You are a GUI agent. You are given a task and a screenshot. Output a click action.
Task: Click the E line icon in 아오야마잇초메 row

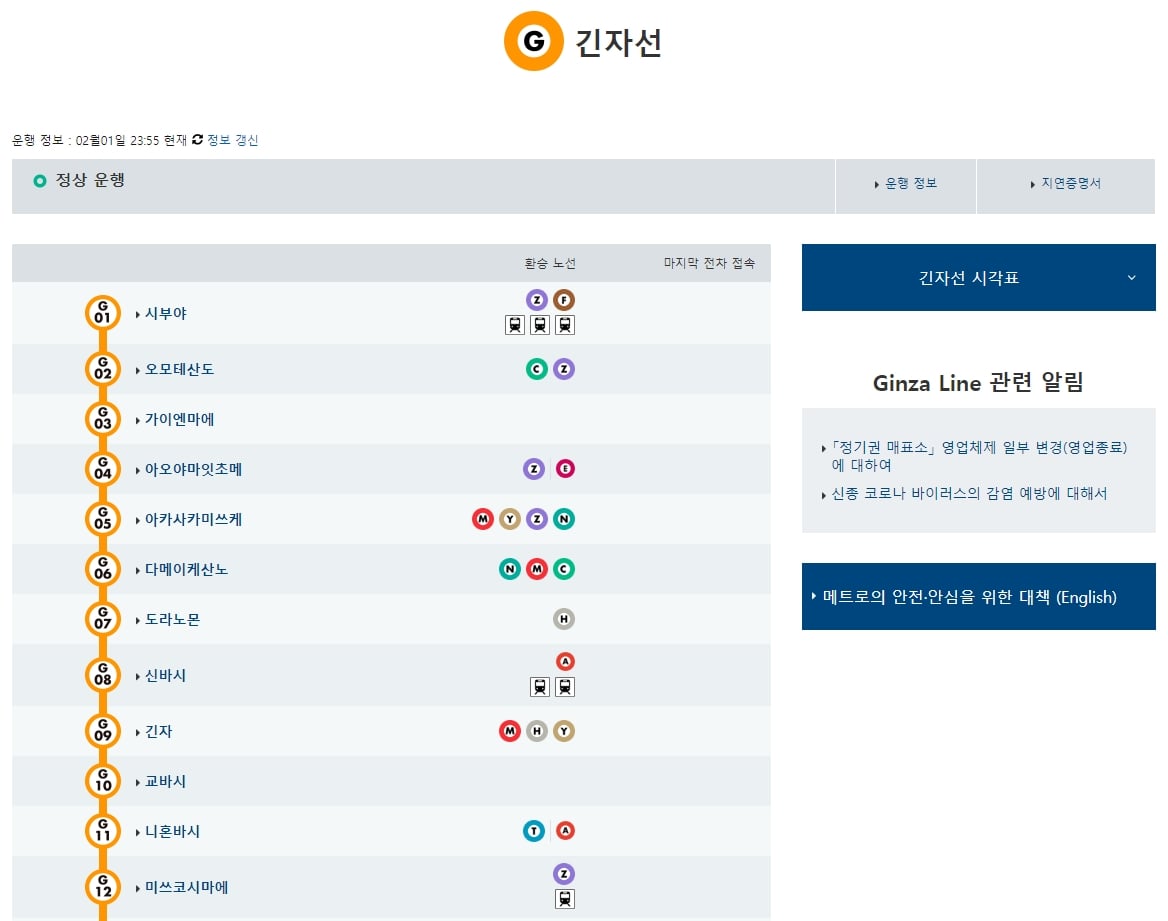coord(565,469)
